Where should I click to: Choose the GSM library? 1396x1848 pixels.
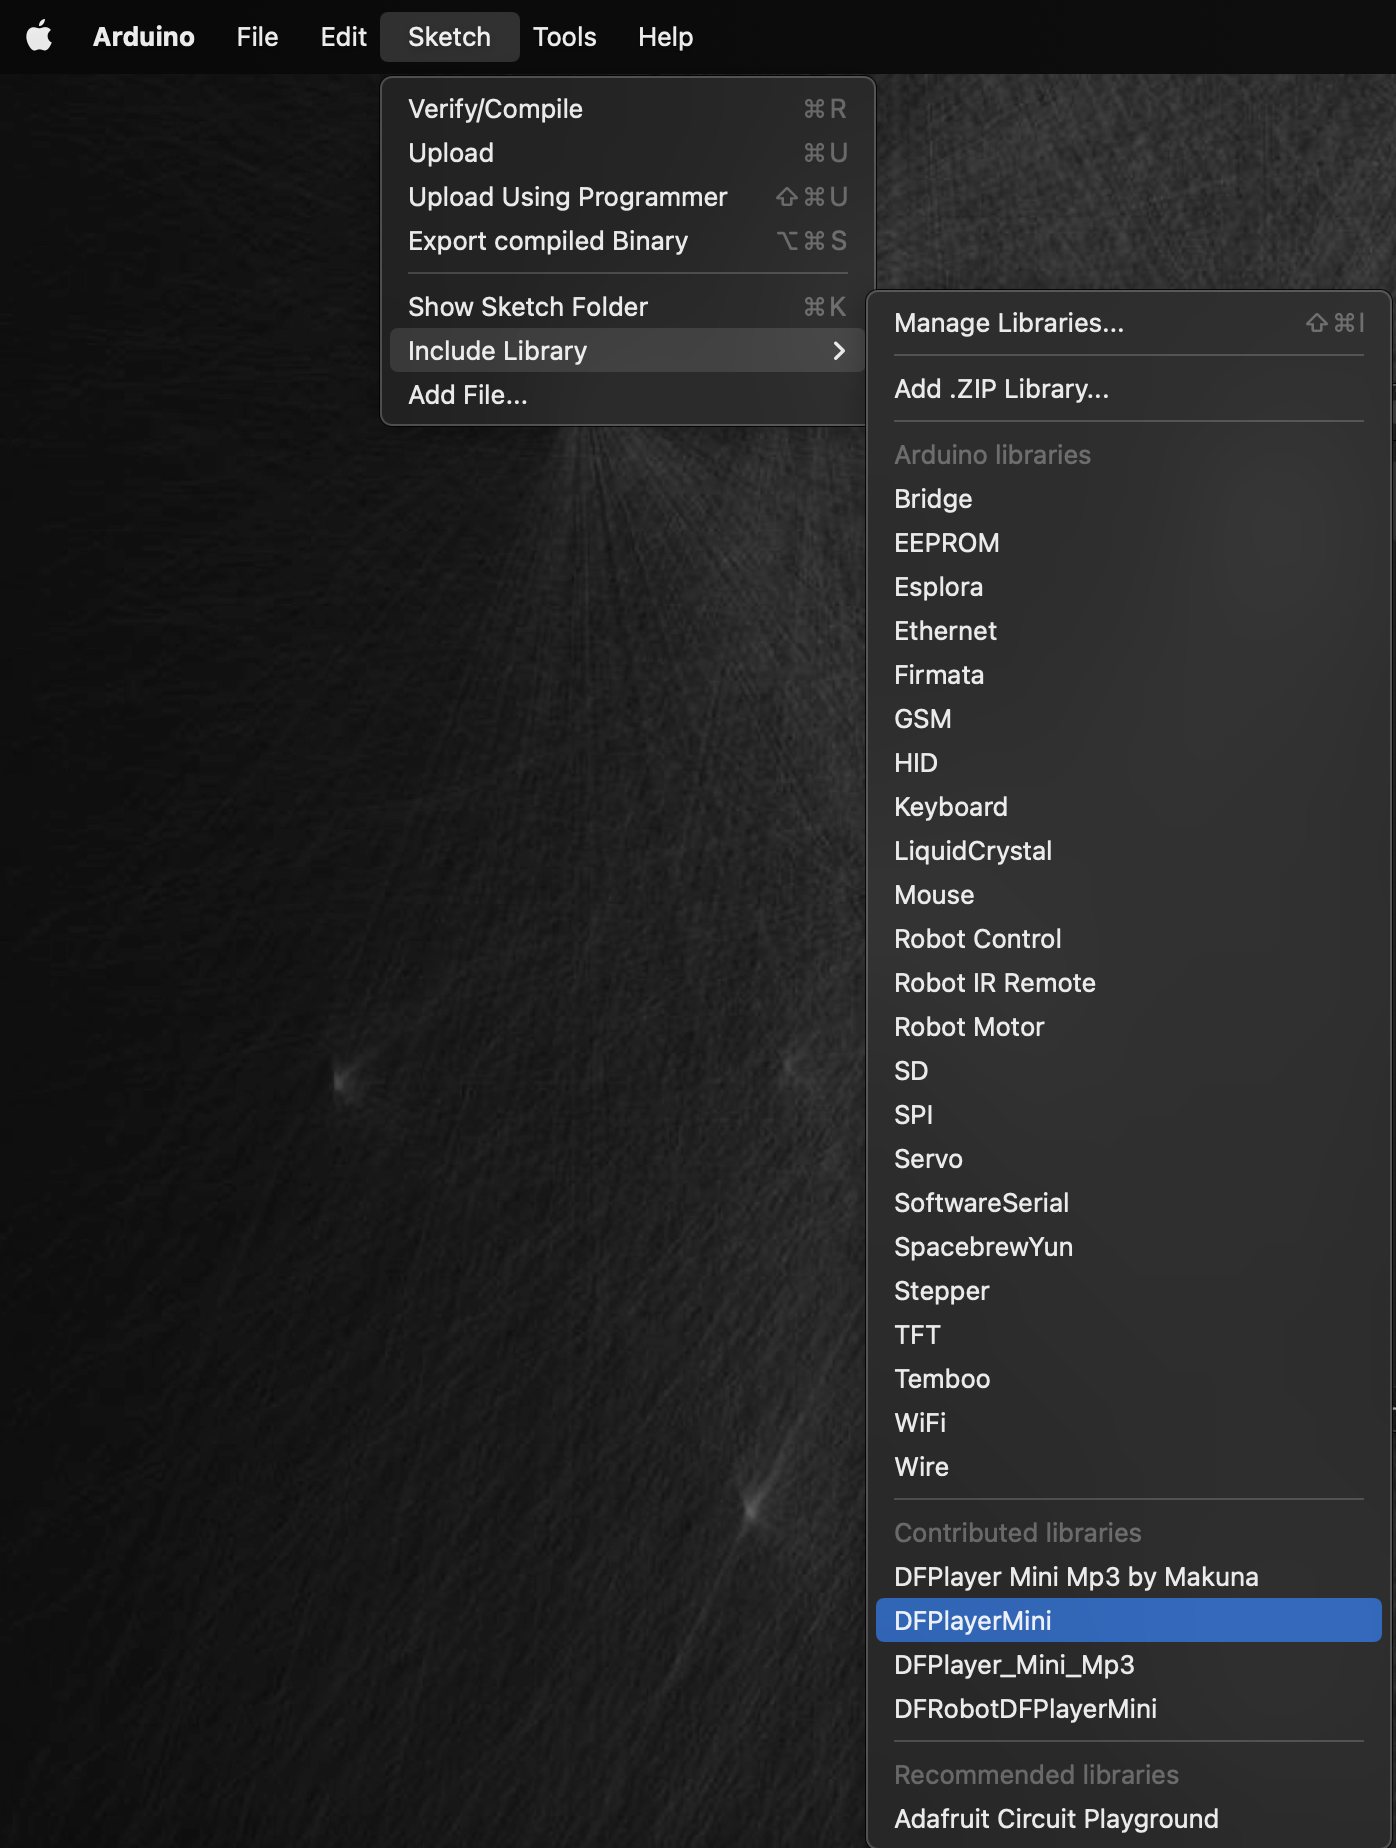1128,719
